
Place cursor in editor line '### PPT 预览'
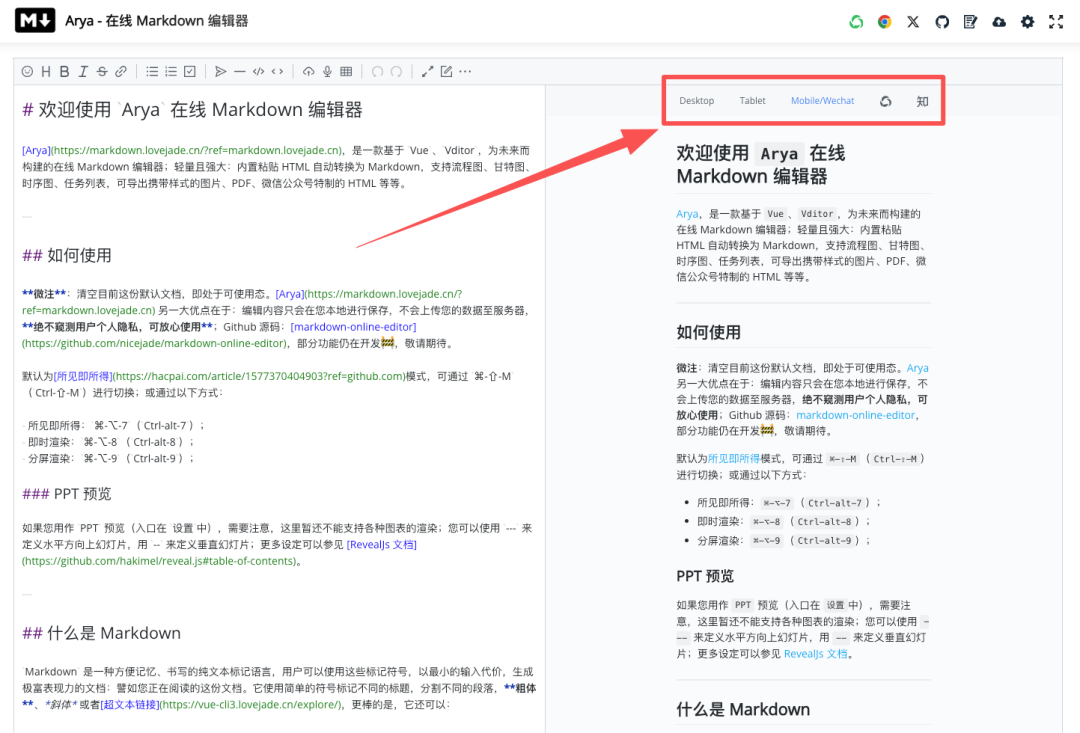pos(67,494)
